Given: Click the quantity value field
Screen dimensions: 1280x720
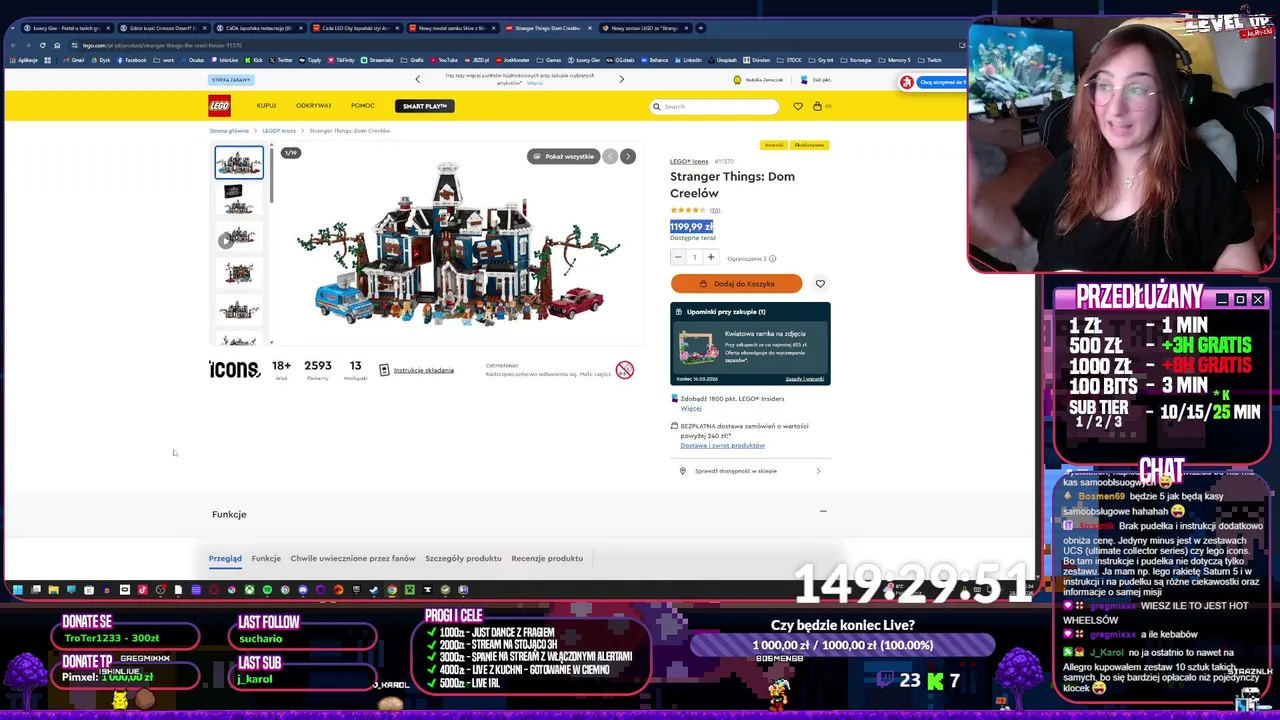Looking at the screenshot, I should pyautogui.click(x=694, y=258).
